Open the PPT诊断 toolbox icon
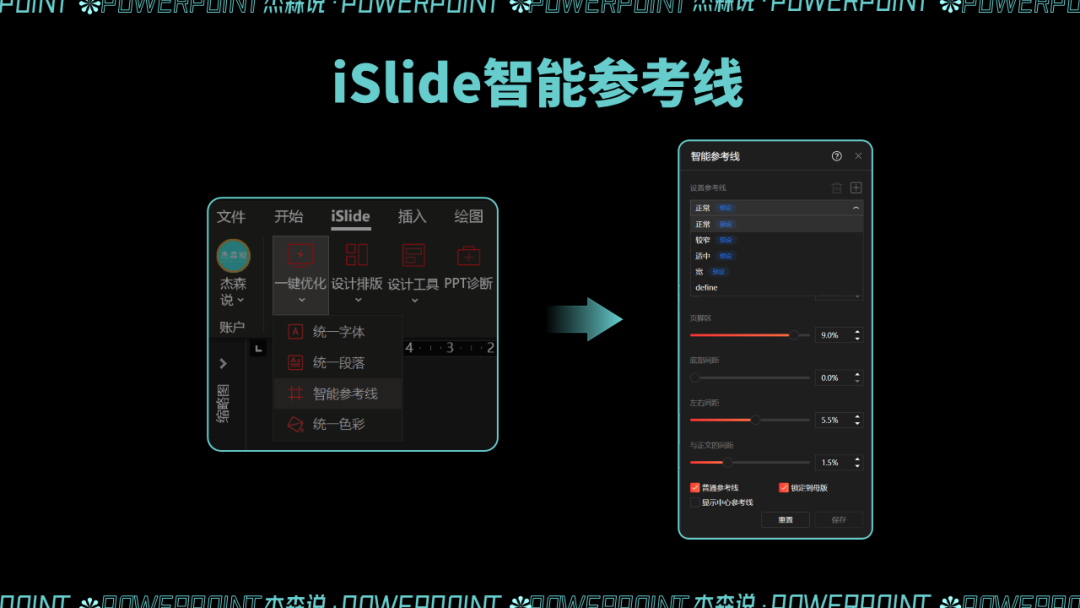This screenshot has width=1080, height=608. [468, 255]
